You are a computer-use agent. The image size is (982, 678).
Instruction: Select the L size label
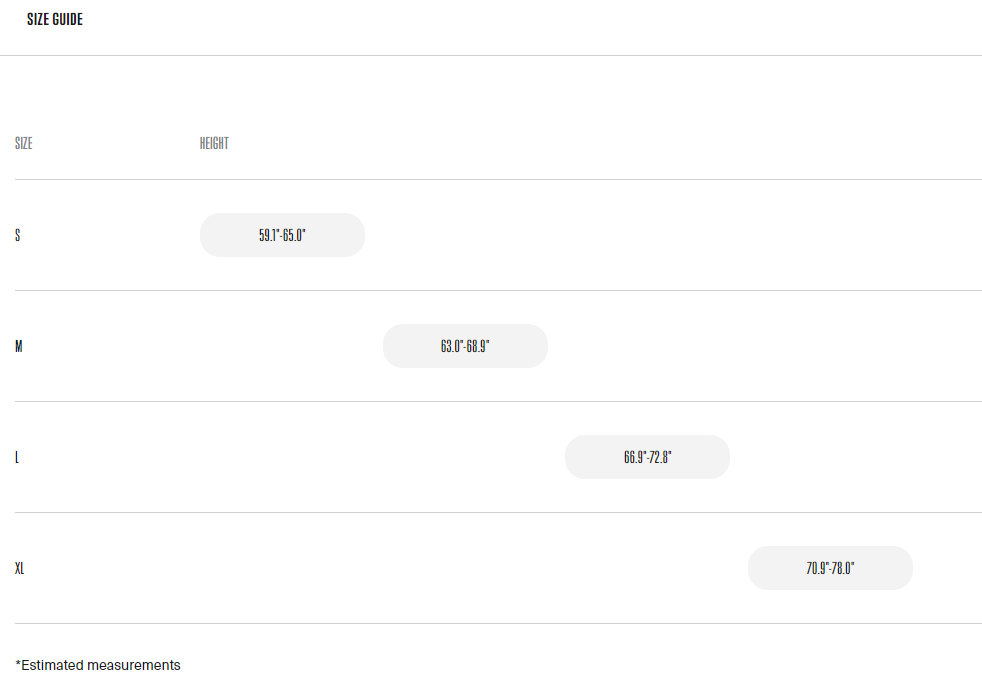click(17, 458)
